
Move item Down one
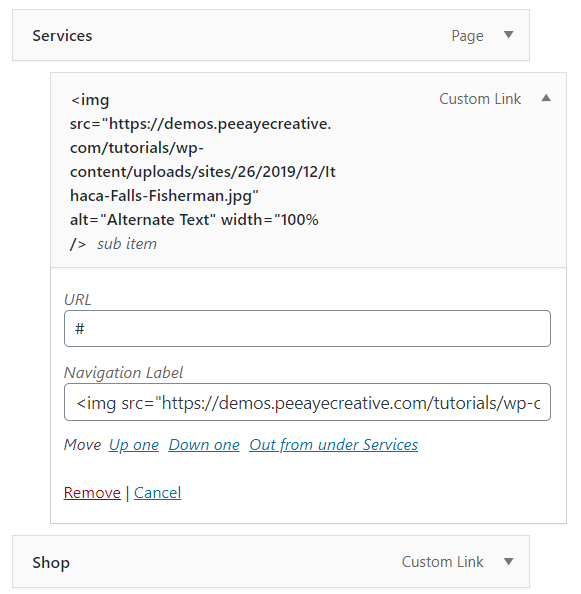tap(204, 445)
